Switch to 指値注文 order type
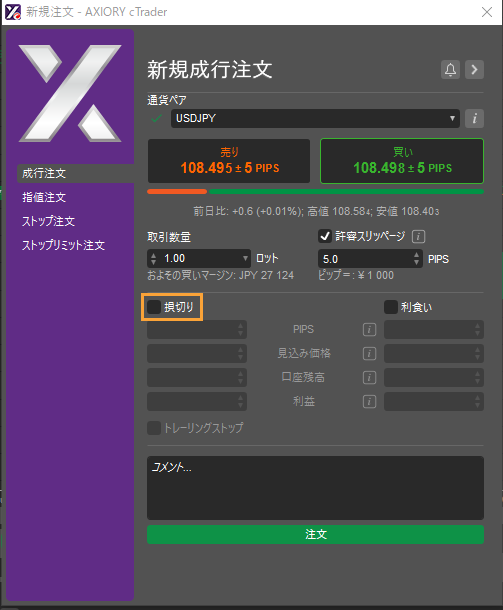503x610 pixels. pos(44,197)
